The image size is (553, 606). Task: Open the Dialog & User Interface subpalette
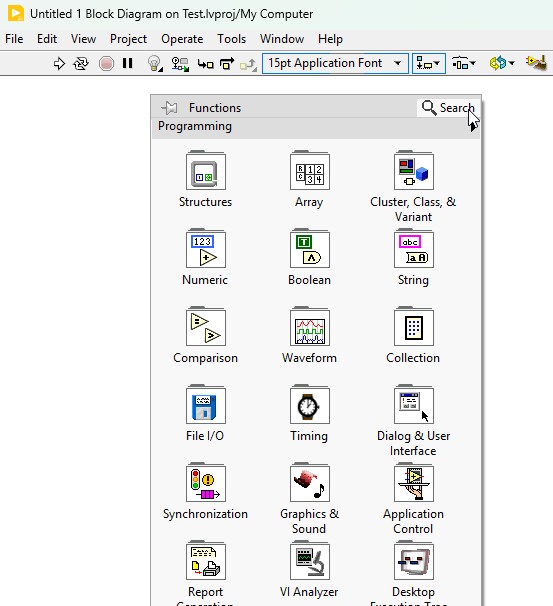pyautogui.click(x=413, y=421)
